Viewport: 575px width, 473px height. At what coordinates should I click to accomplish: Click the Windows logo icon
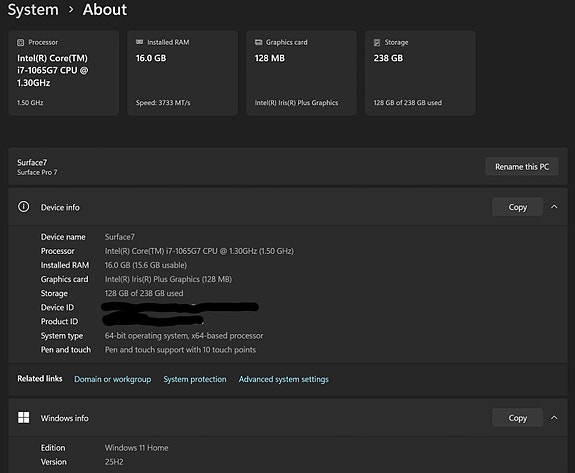(x=23, y=418)
